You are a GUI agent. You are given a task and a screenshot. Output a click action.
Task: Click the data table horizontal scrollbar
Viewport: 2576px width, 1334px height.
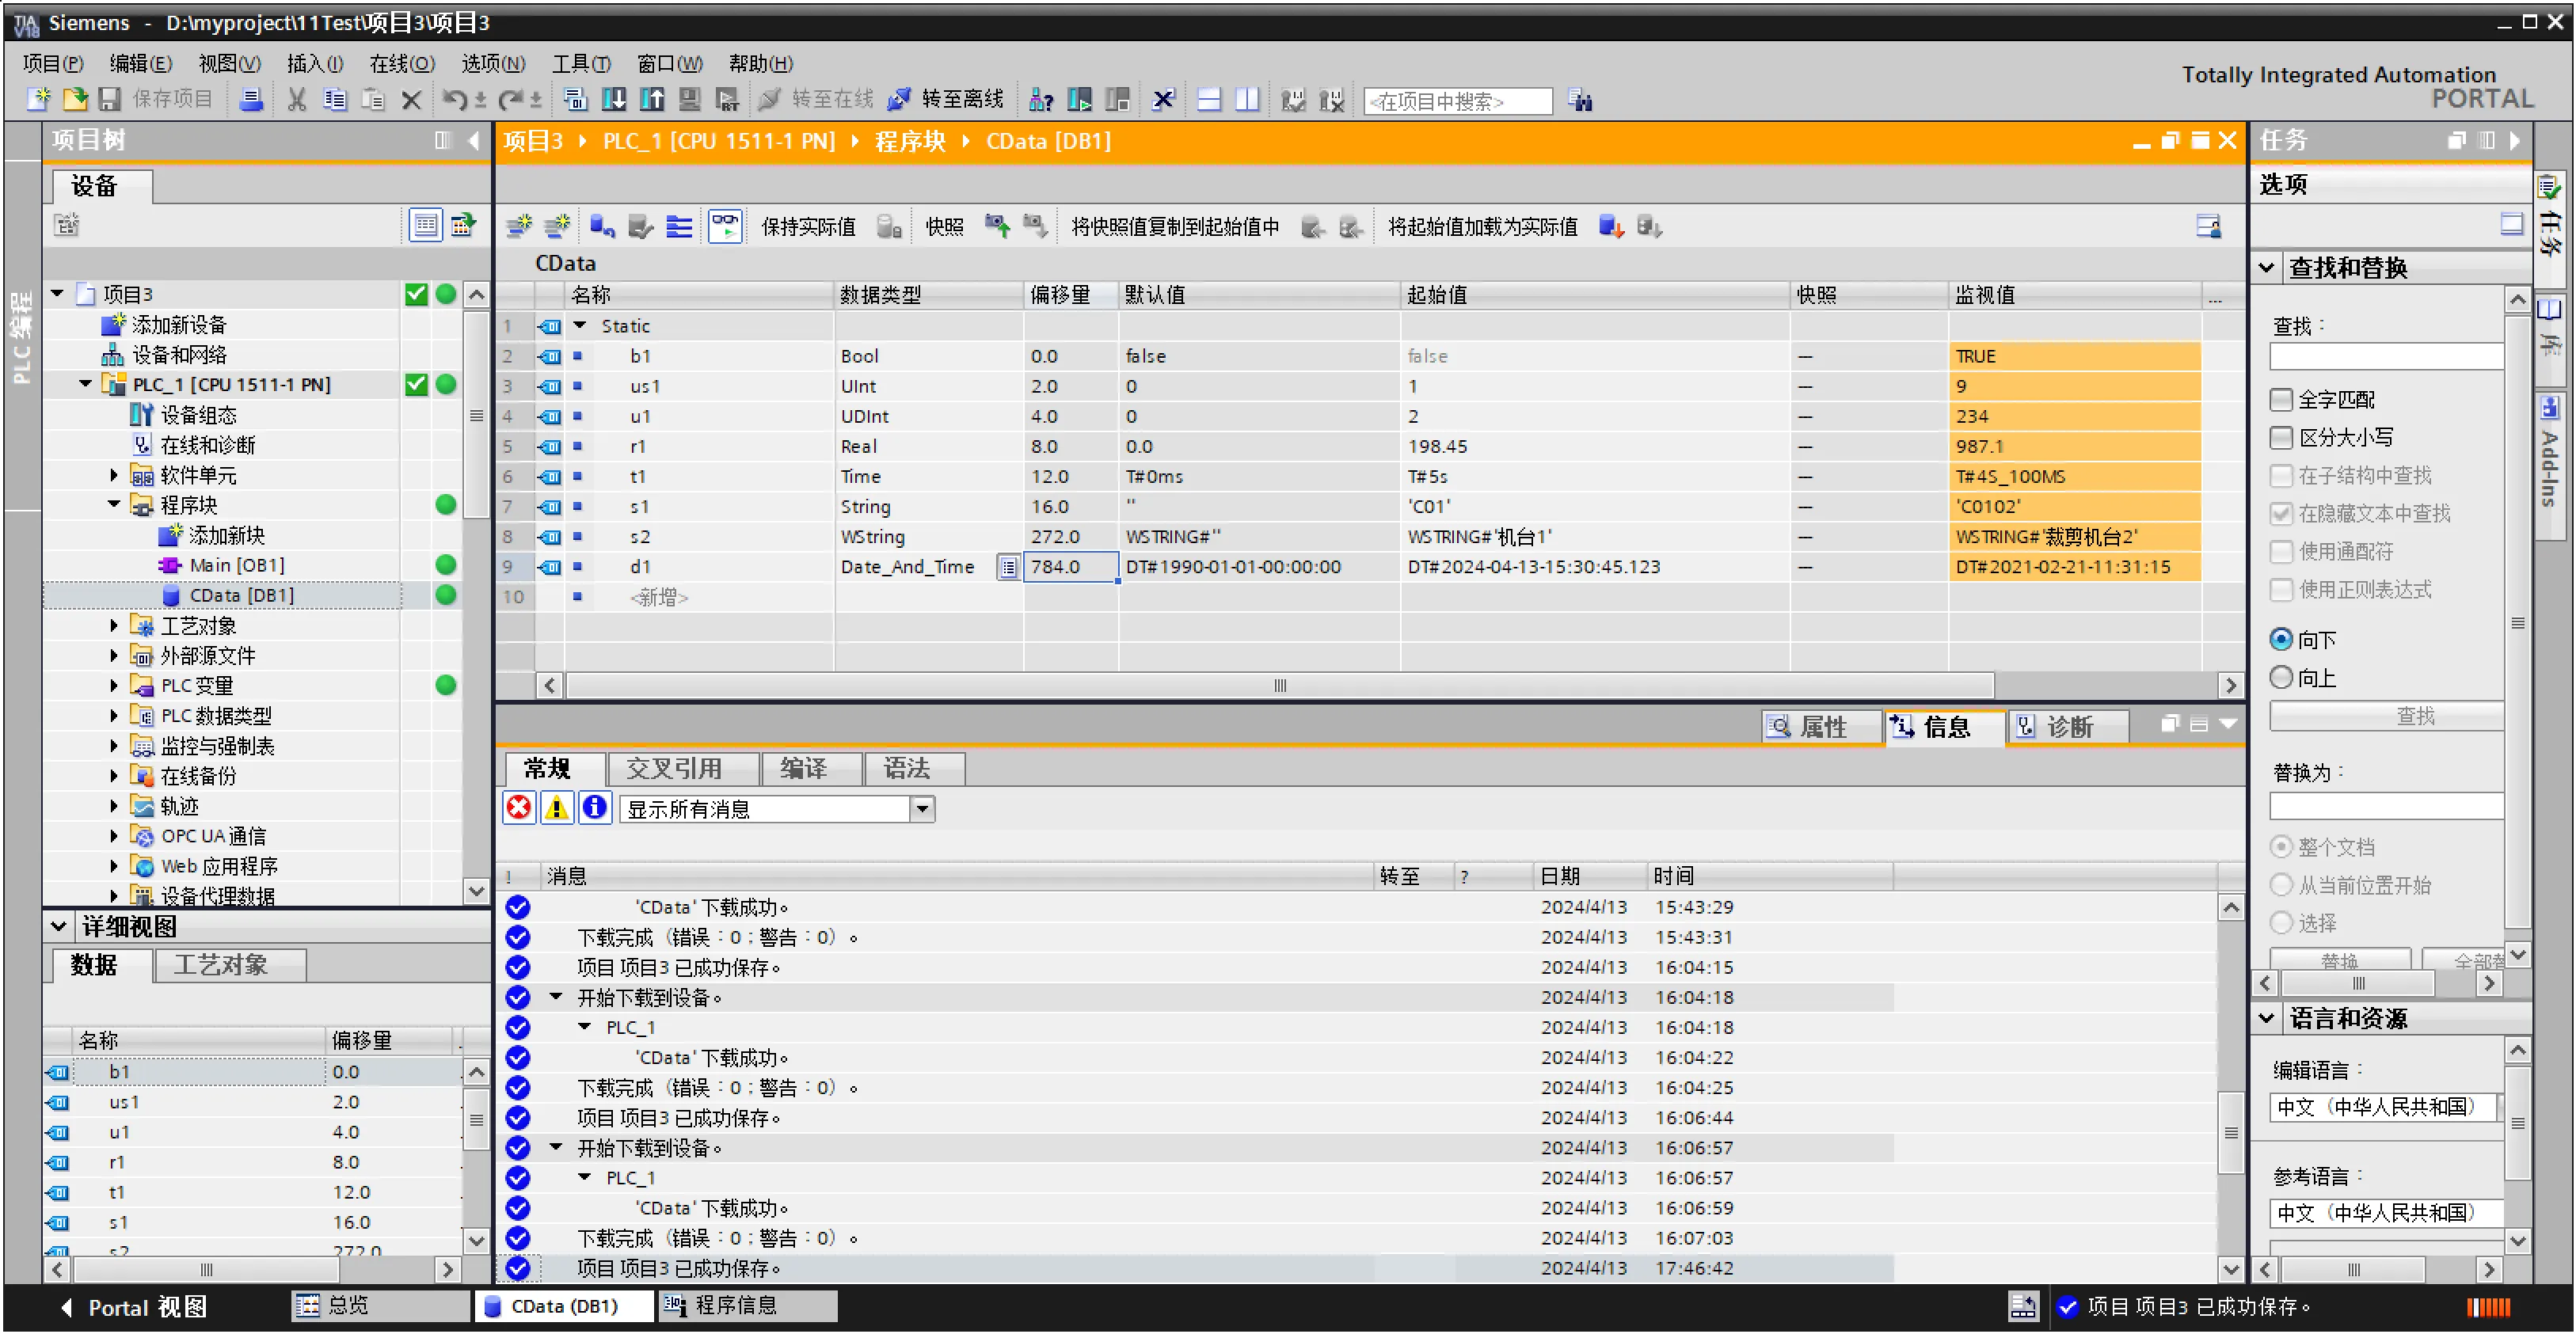[1279, 686]
